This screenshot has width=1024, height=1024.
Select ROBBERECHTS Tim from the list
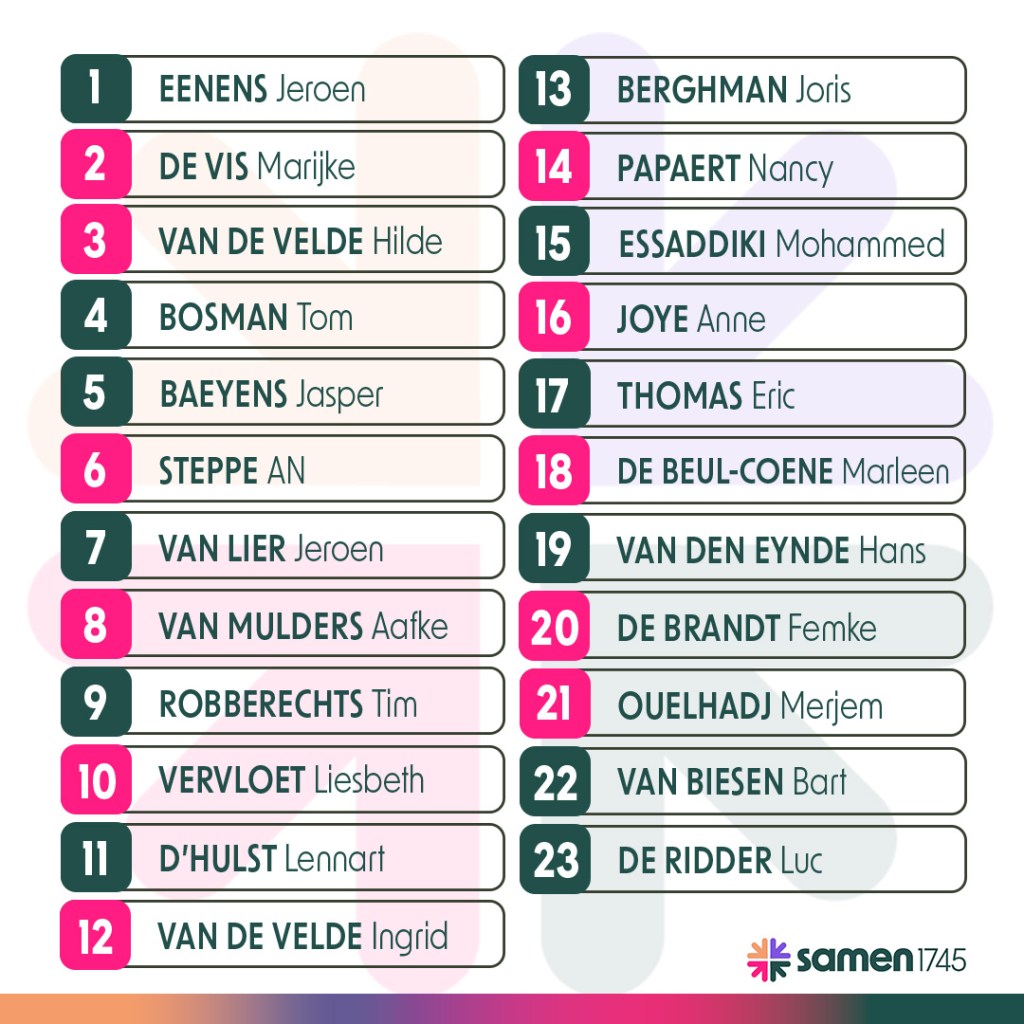click(x=288, y=703)
